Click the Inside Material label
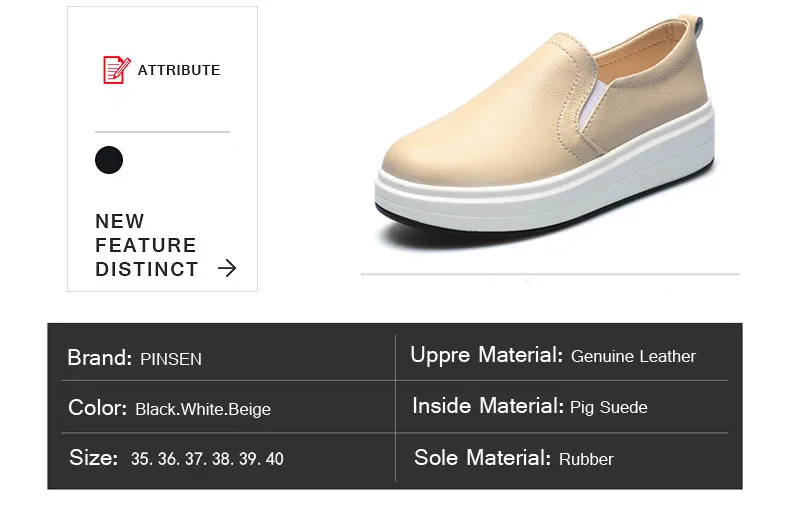Image resolution: width=790 pixels, height=522 pixels. (488, 406)
